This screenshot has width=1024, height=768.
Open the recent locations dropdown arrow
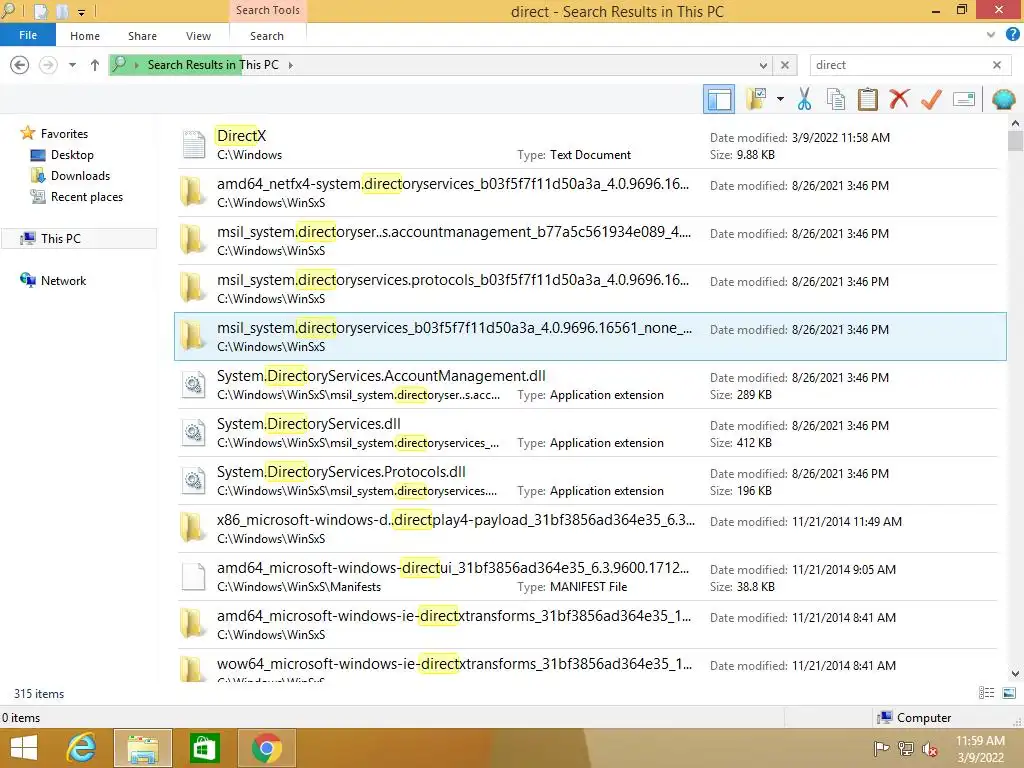pyautogui.click(x=72, y=65)
